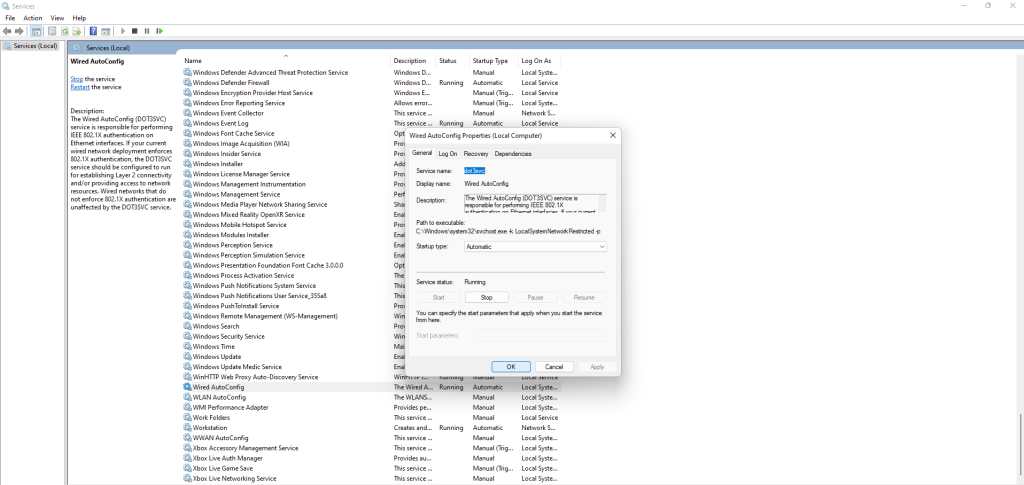Click gear icon beside Windows Installer
This screenshot has width=1024, height=485.
[x=187, y=164]
